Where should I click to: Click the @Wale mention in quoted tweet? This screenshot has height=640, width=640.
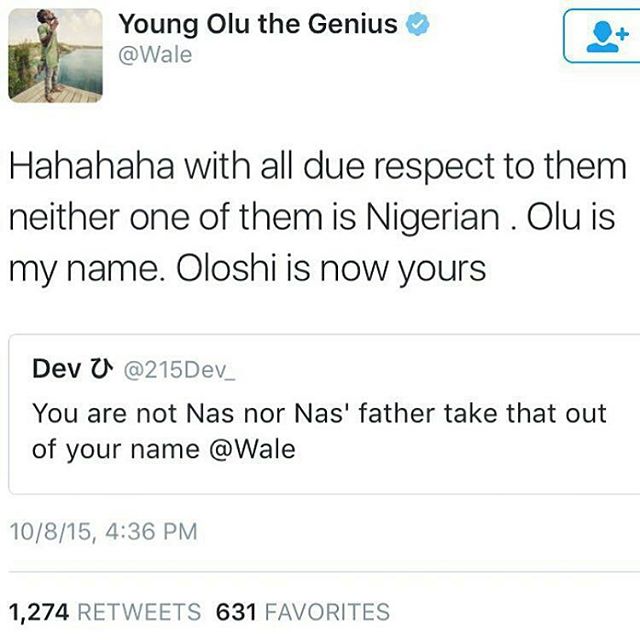(252, 449)
